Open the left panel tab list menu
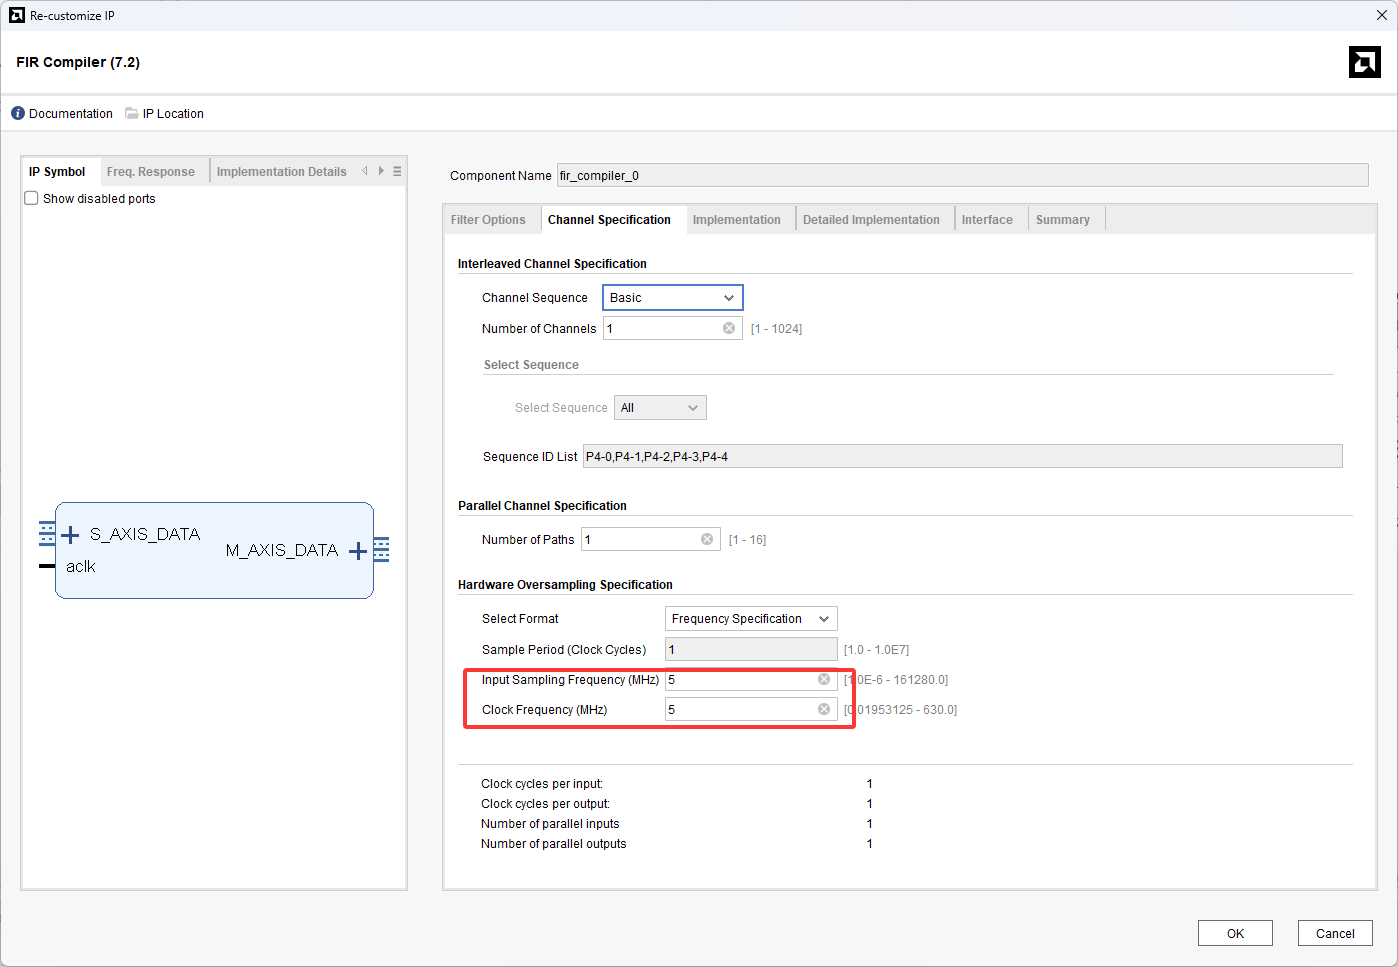1398x967 pixels. tap(397, 171)
